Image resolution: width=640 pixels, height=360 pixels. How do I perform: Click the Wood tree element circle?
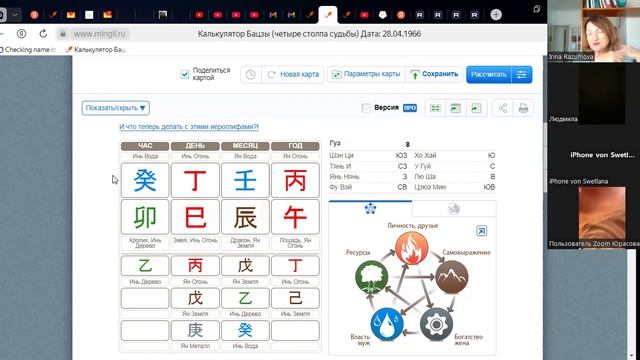[x=371, y=277]
